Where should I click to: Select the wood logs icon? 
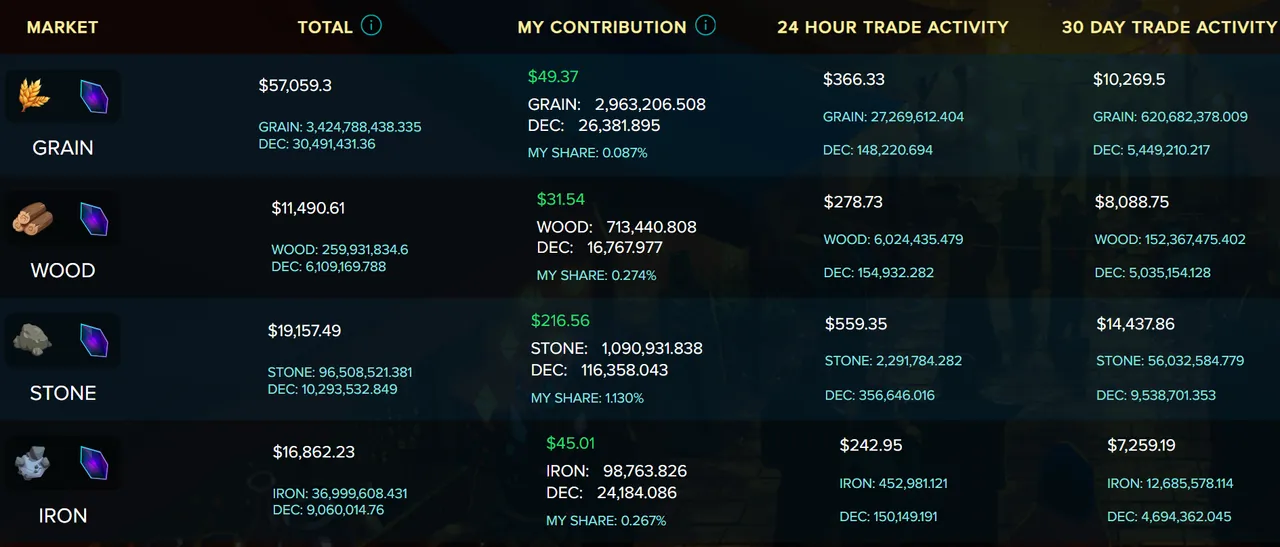point(33,219)
